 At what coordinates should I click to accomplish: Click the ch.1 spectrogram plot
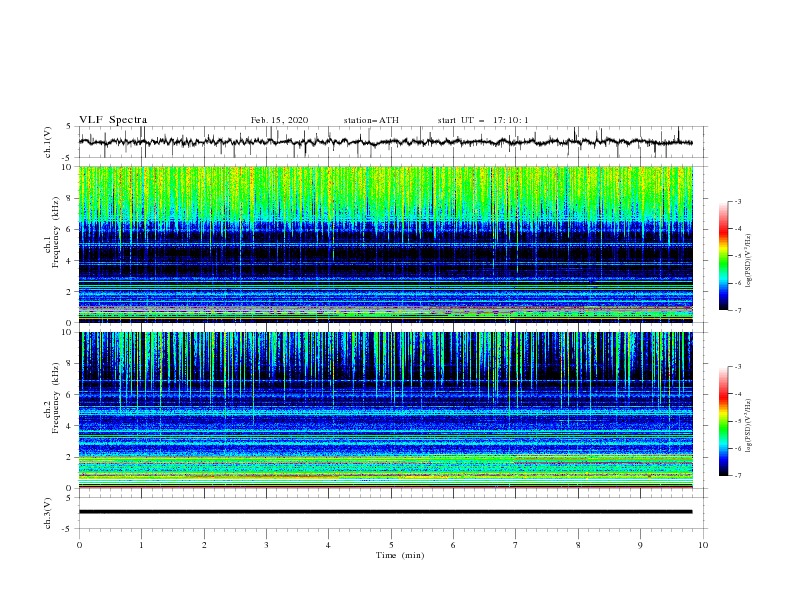tap(385, 244)
